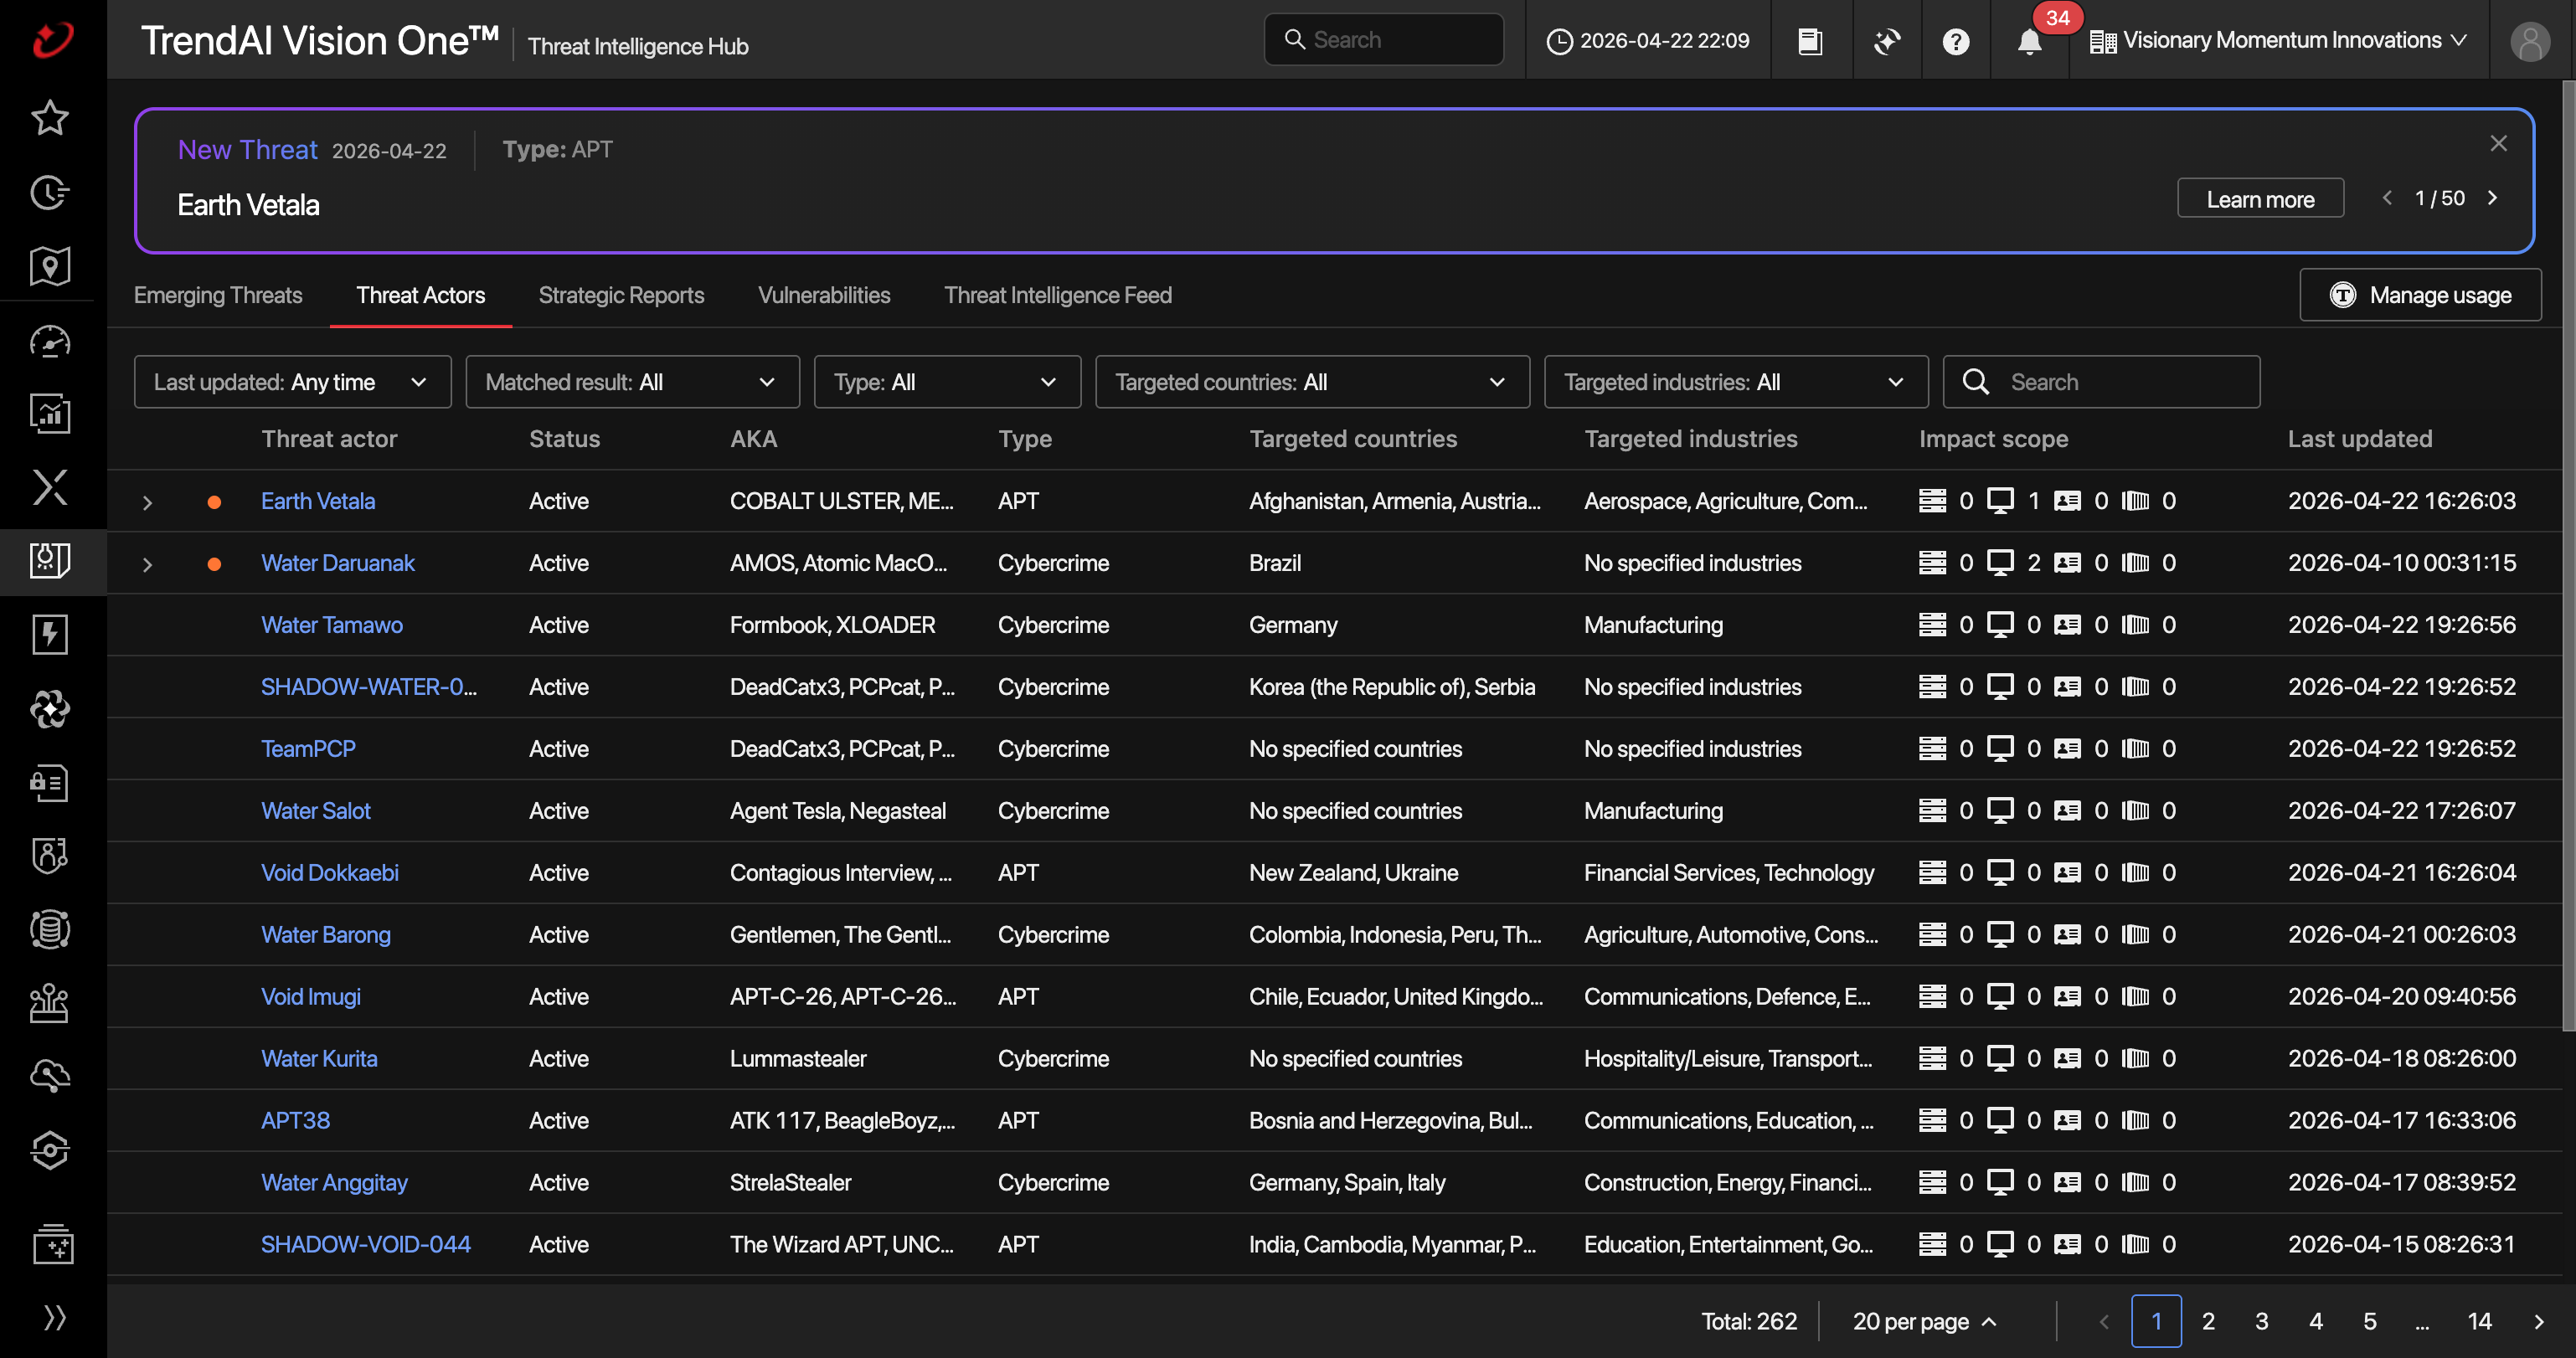This screenshot has height=1358, width=2576.
Task: Switch to the Strategic Reports tab
Action: coord(621,295)
